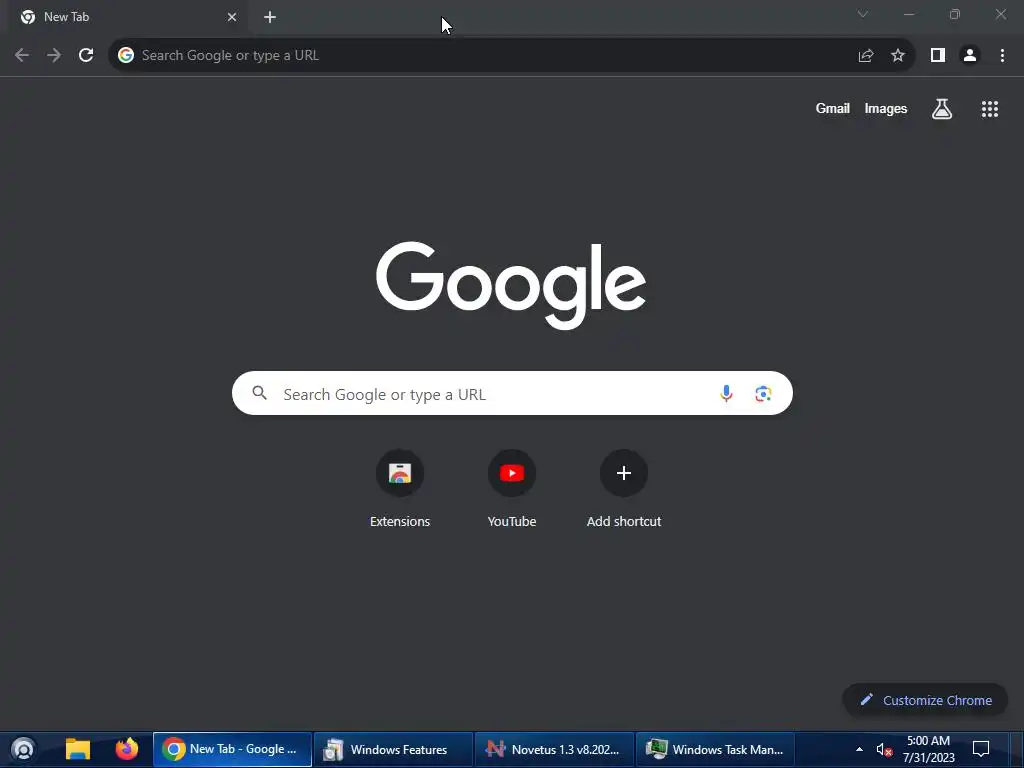
Task: Open the Action Center notifications icon
Action: click(981, 749)
